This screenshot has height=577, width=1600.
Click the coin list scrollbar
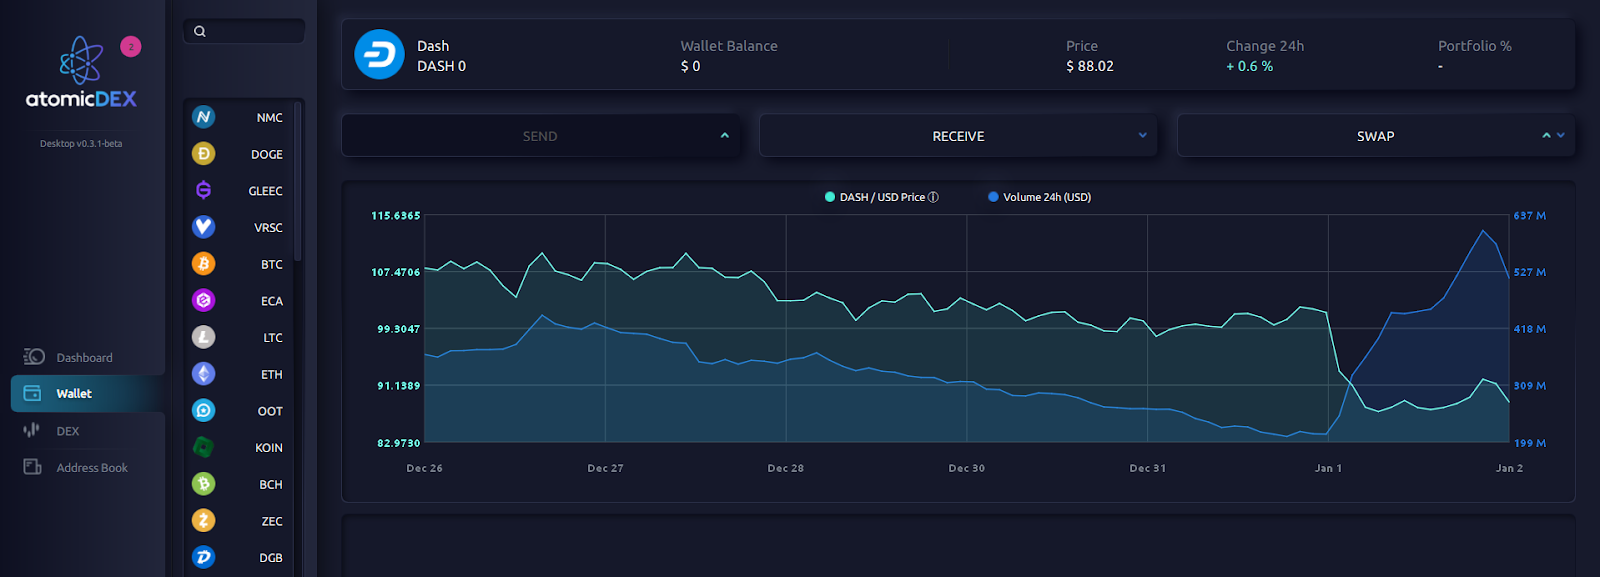click(x=298, y=180)
